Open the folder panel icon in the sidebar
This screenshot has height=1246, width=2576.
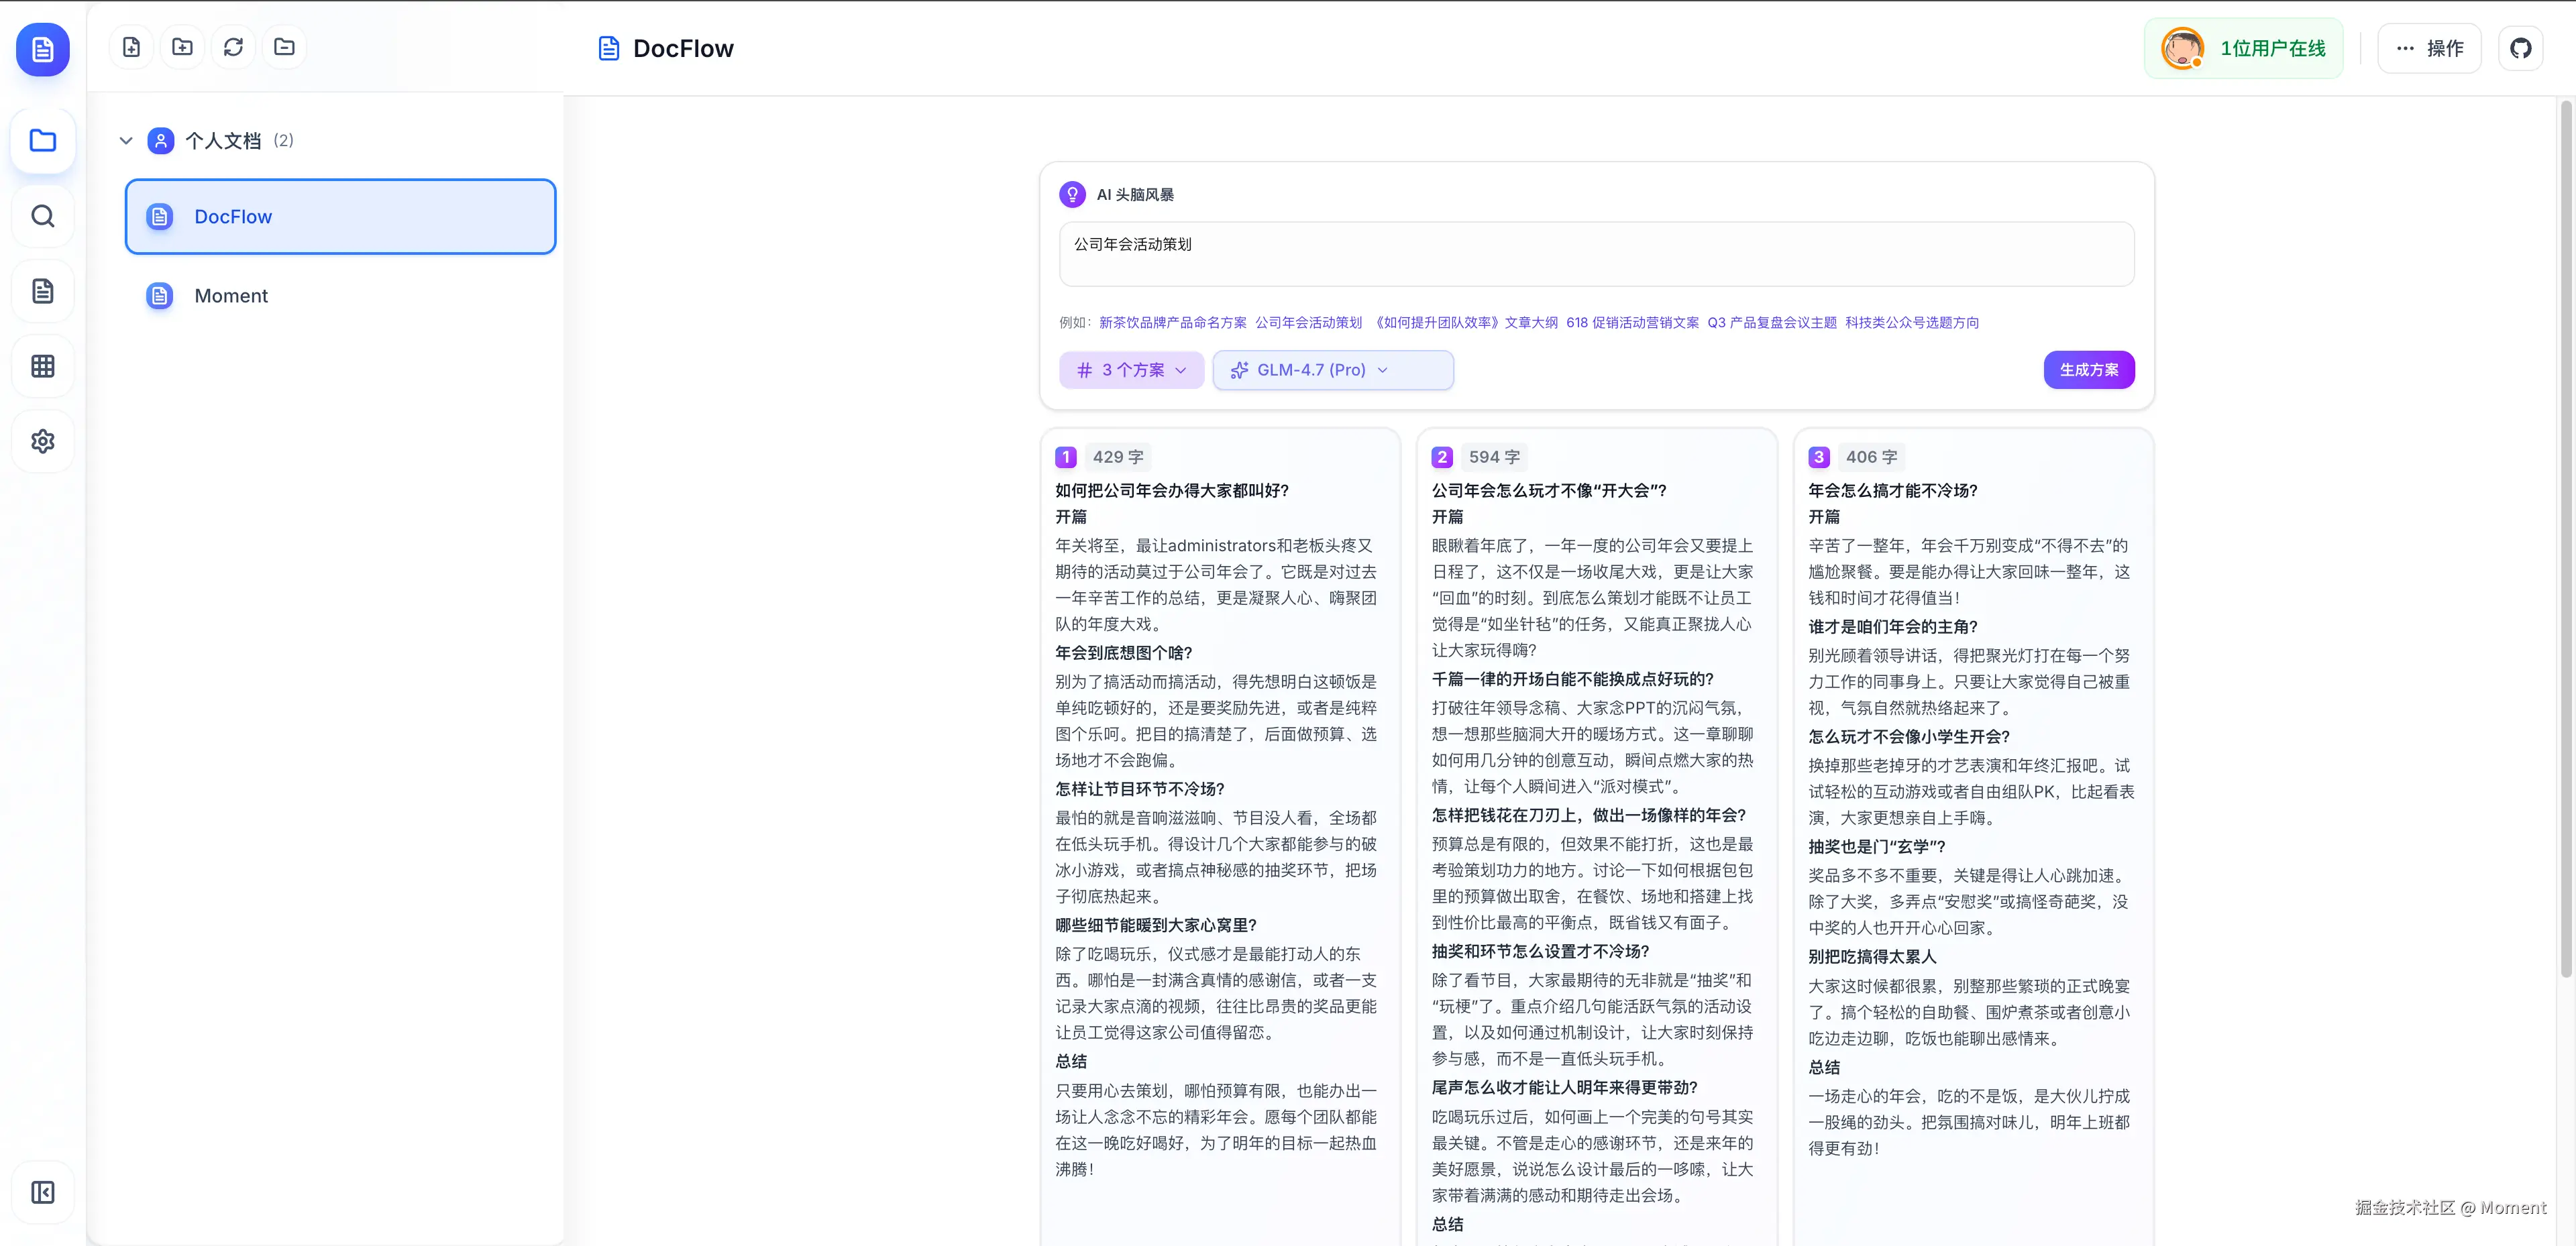(x=42, y=140)
